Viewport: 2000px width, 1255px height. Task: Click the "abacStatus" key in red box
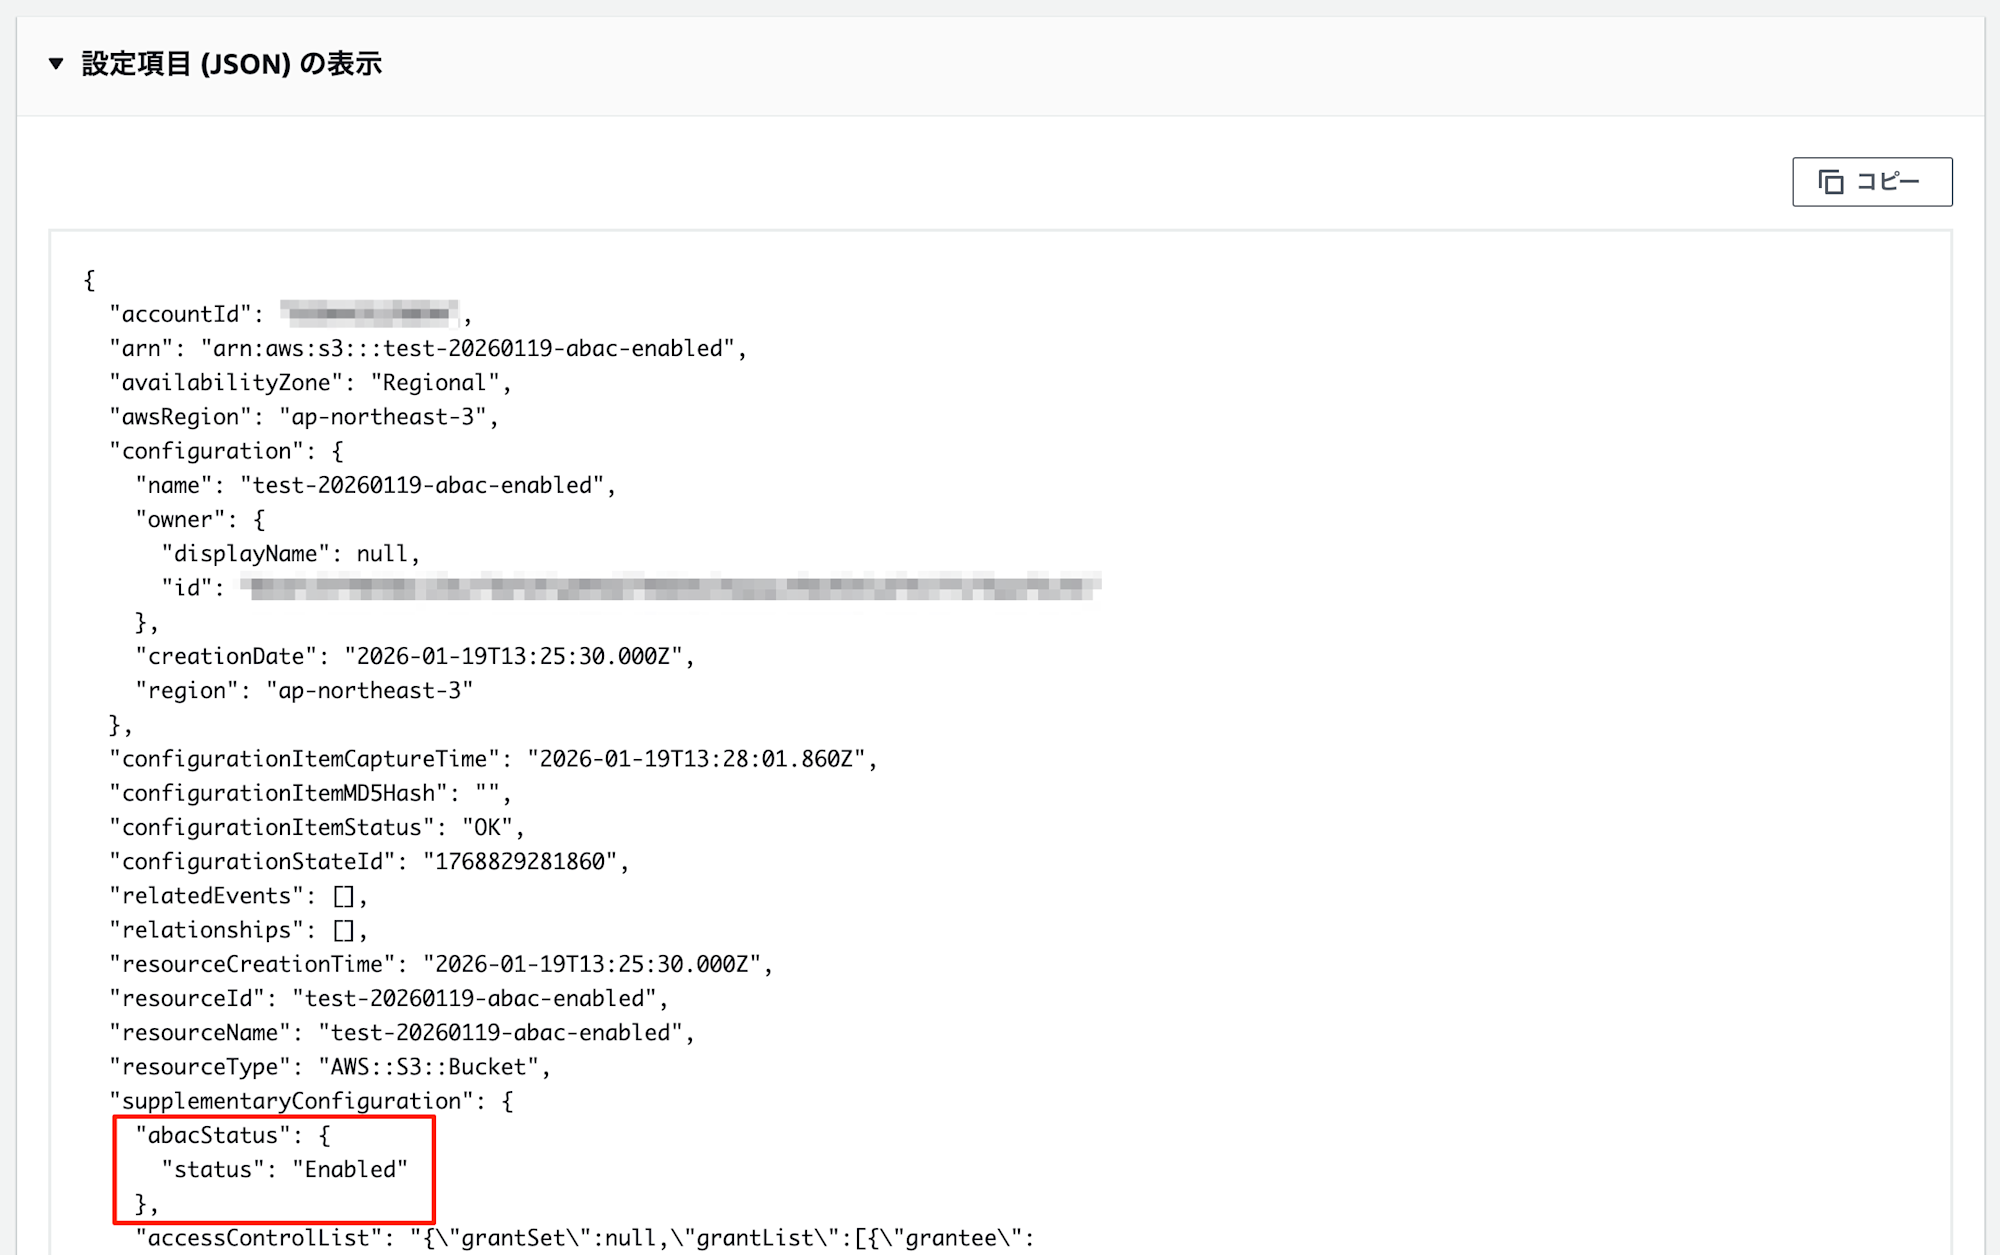pyautogui.click(x=212, y=1135)
